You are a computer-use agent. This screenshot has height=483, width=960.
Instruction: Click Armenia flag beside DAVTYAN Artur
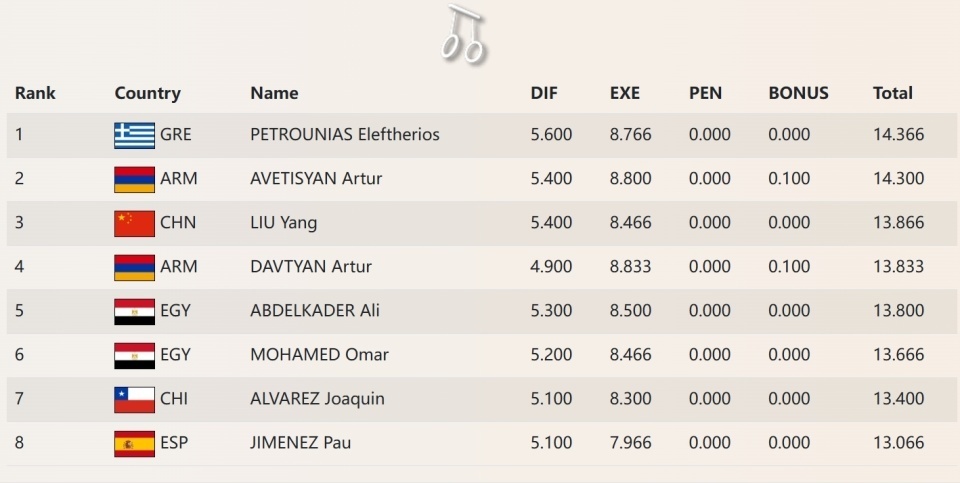134,267
